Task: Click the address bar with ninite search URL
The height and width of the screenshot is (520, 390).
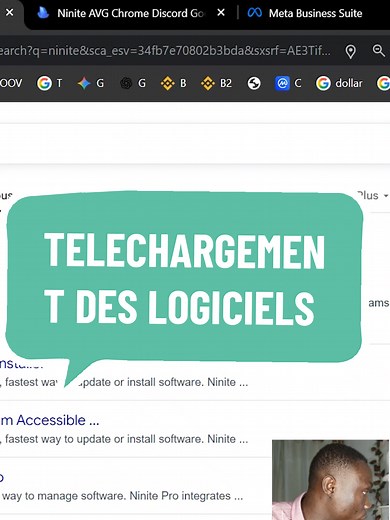Action: 166,51
